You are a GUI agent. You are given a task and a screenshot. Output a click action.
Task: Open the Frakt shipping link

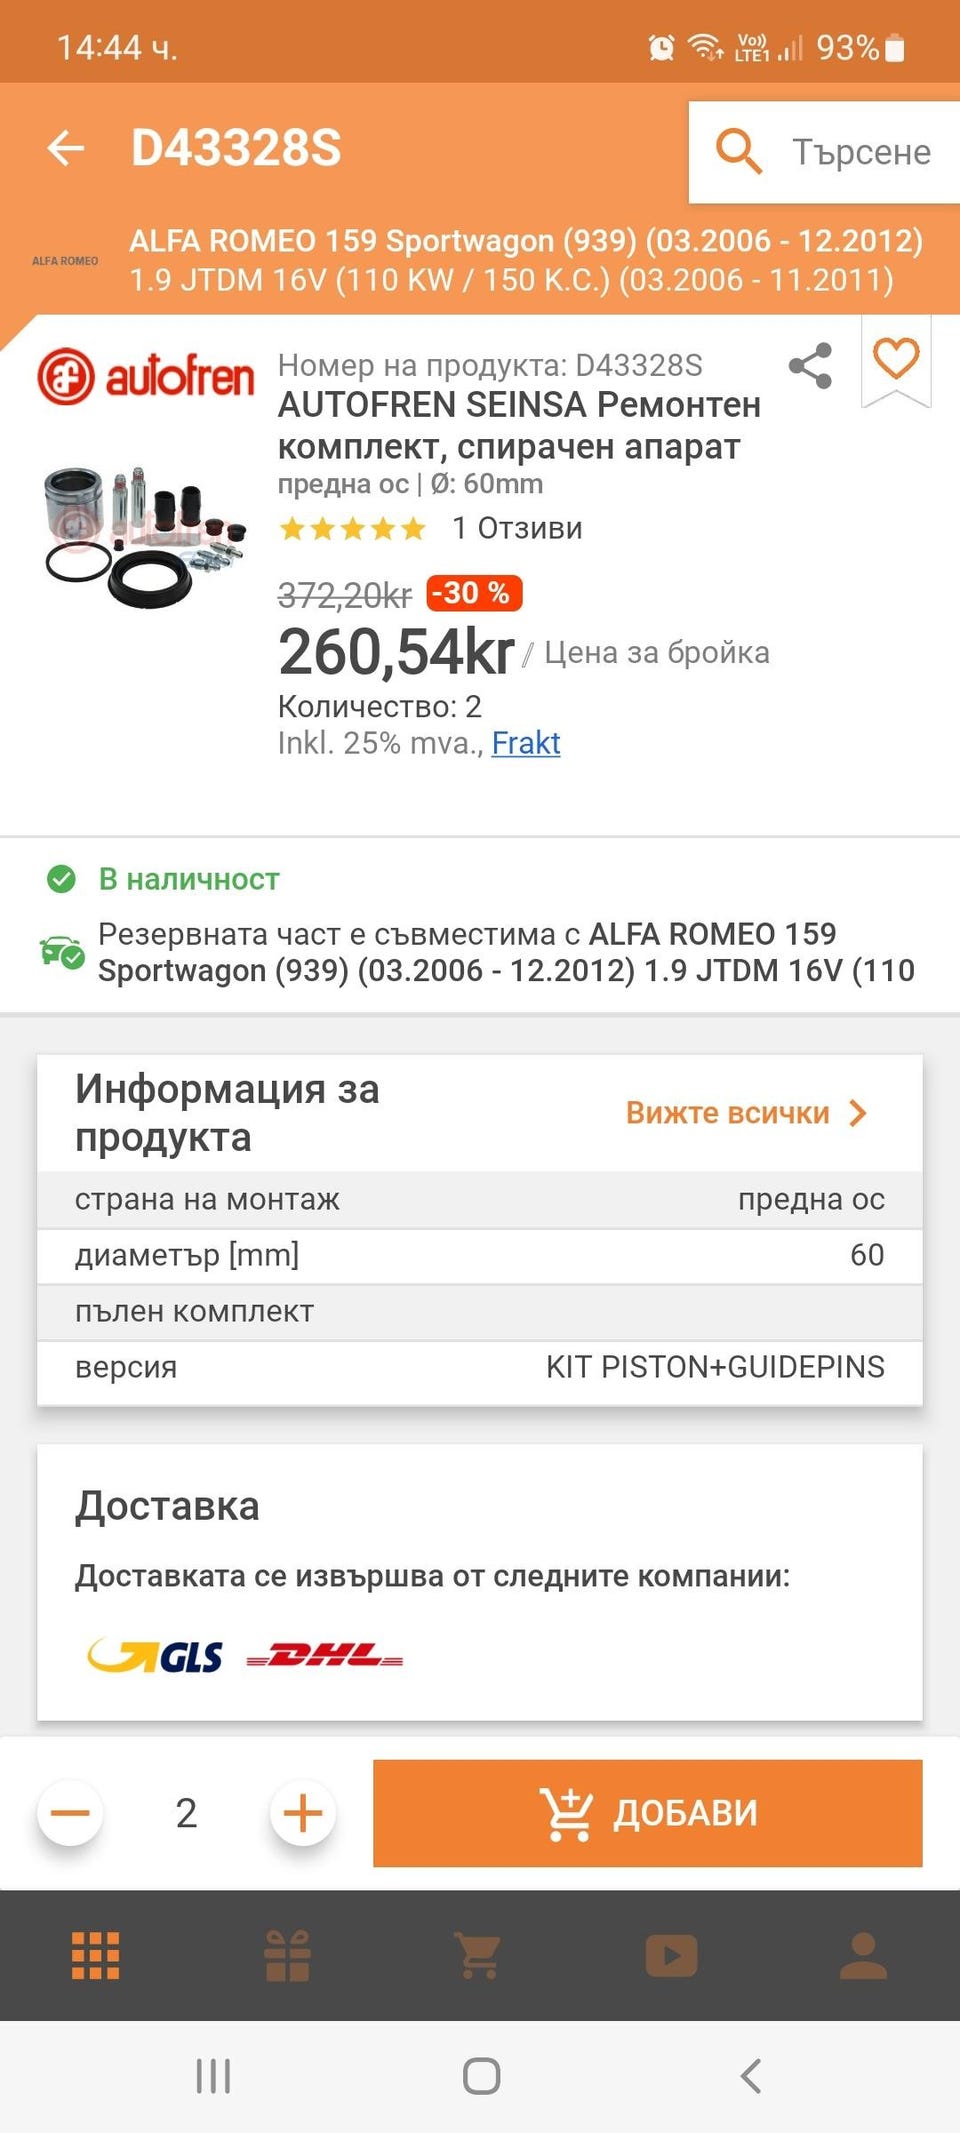click(x=526, y=743)
